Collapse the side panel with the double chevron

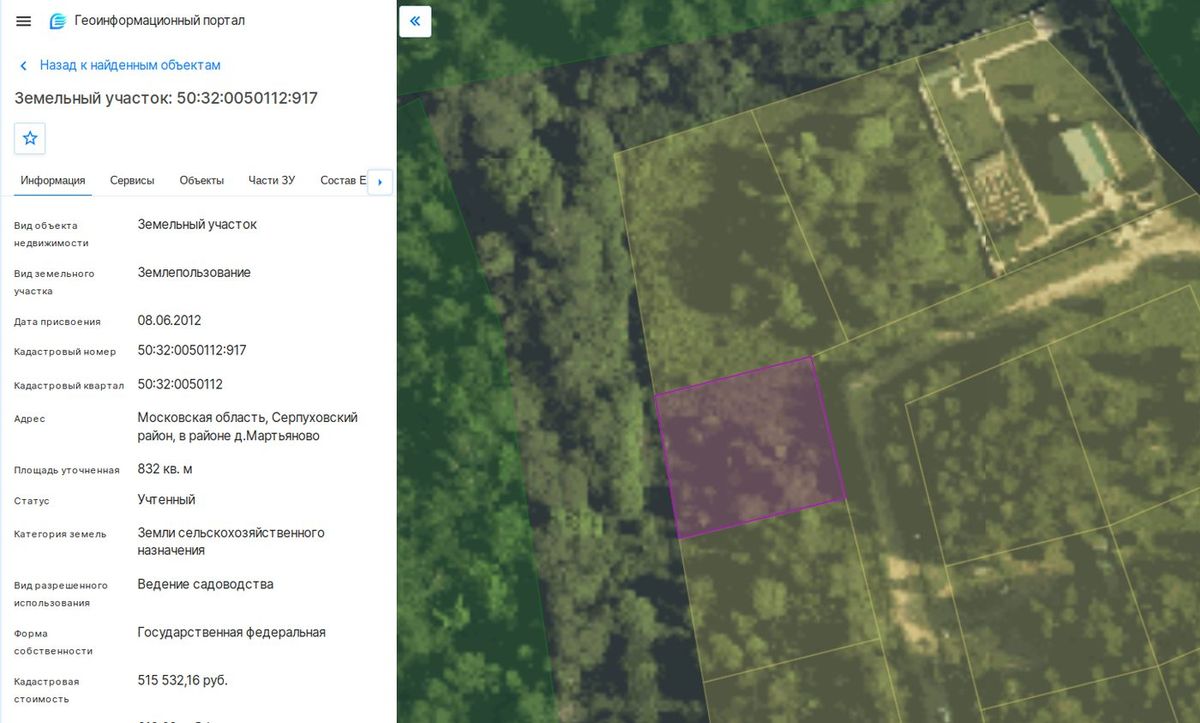point(415,21)
